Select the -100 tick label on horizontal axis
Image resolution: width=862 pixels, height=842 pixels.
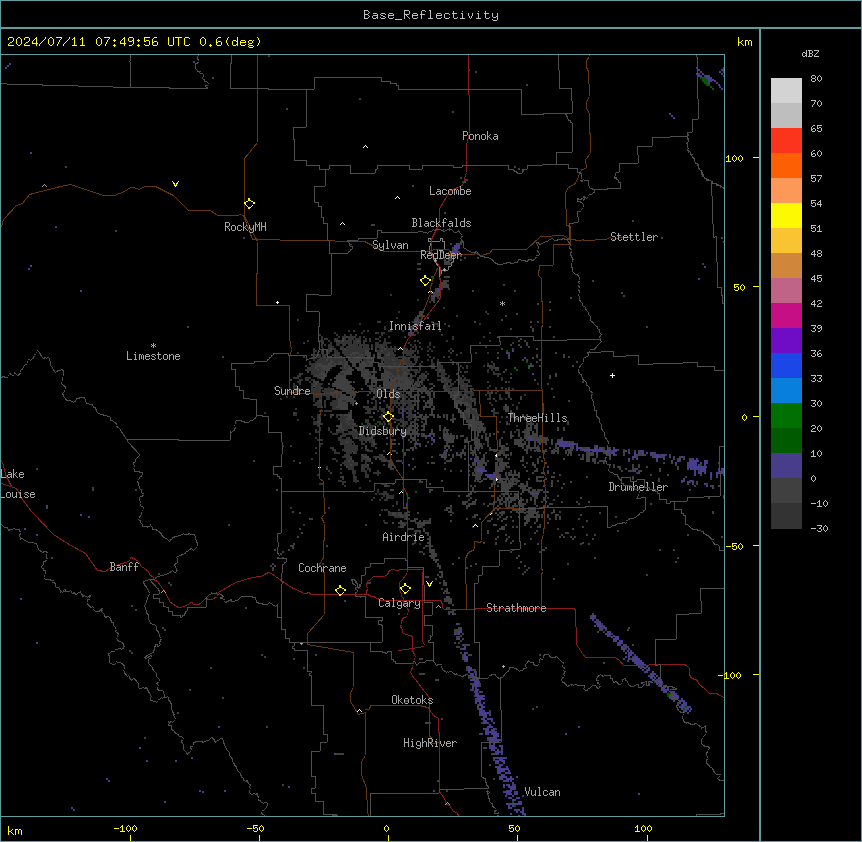[x=125, y=828]
